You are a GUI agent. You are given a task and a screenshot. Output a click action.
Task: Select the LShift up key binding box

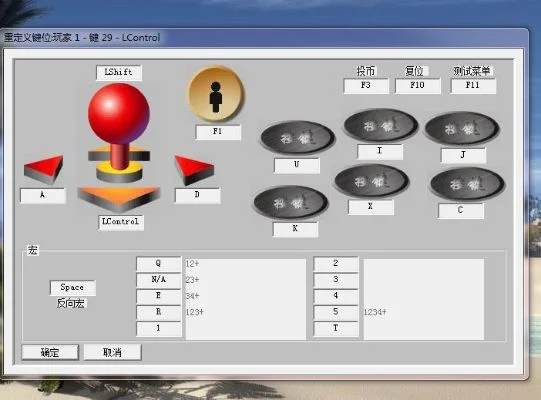point(119,72)
